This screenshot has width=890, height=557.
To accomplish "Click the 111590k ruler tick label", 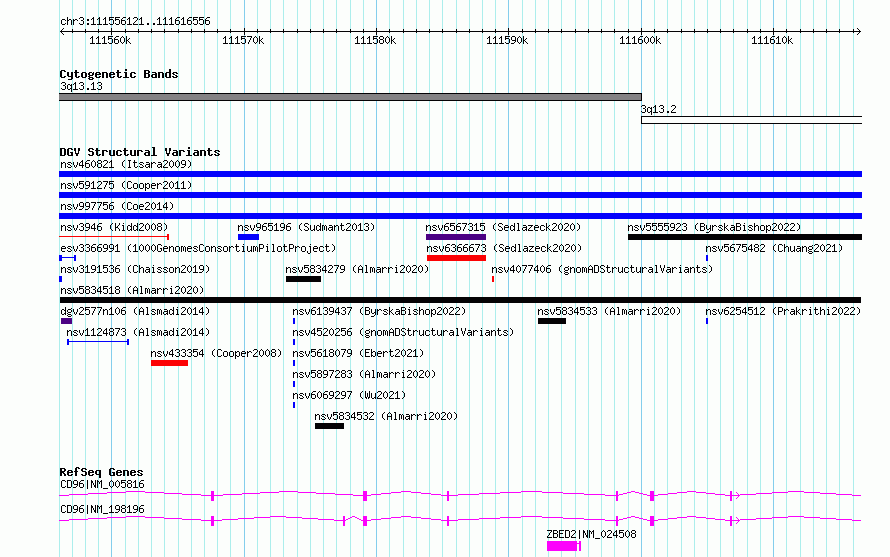I will pyautogui.click(x=507, y=40).
